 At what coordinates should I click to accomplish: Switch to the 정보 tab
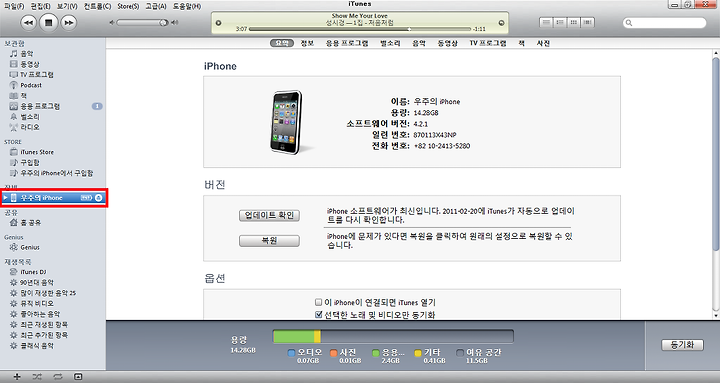point(307,43)
